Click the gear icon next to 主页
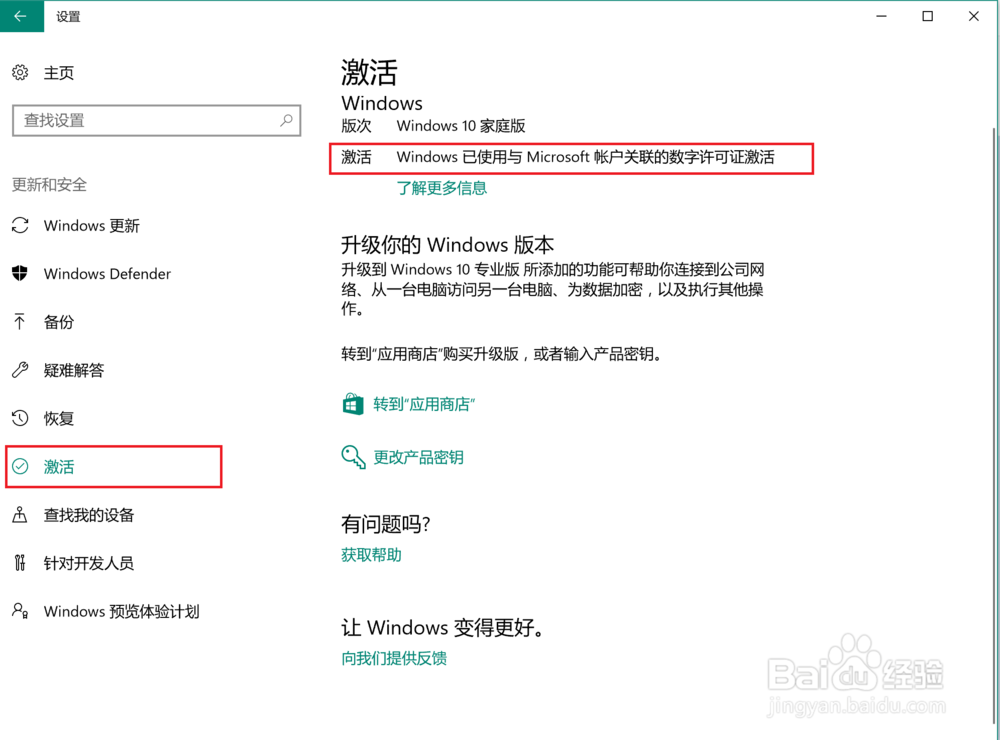The width and height of the screenshot is (1000, 740). (20, 73)
